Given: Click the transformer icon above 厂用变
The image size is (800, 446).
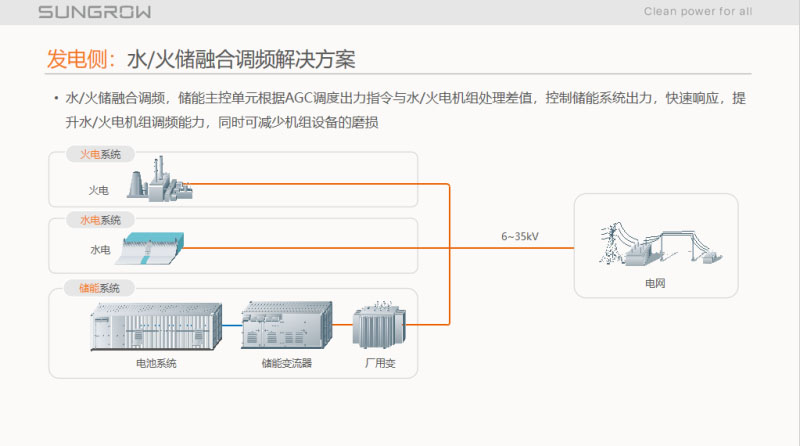Looking at the screenshot, I should (379, 327).
